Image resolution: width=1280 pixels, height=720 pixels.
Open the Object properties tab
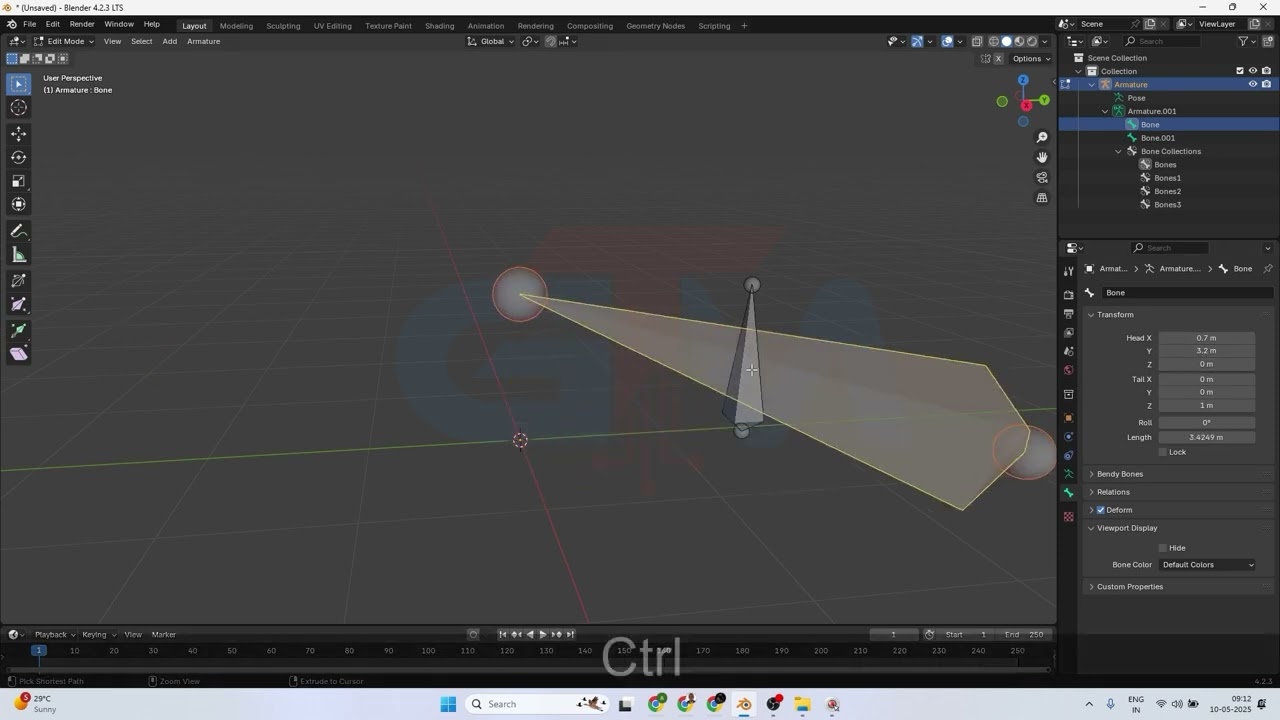pos(1068,418)
